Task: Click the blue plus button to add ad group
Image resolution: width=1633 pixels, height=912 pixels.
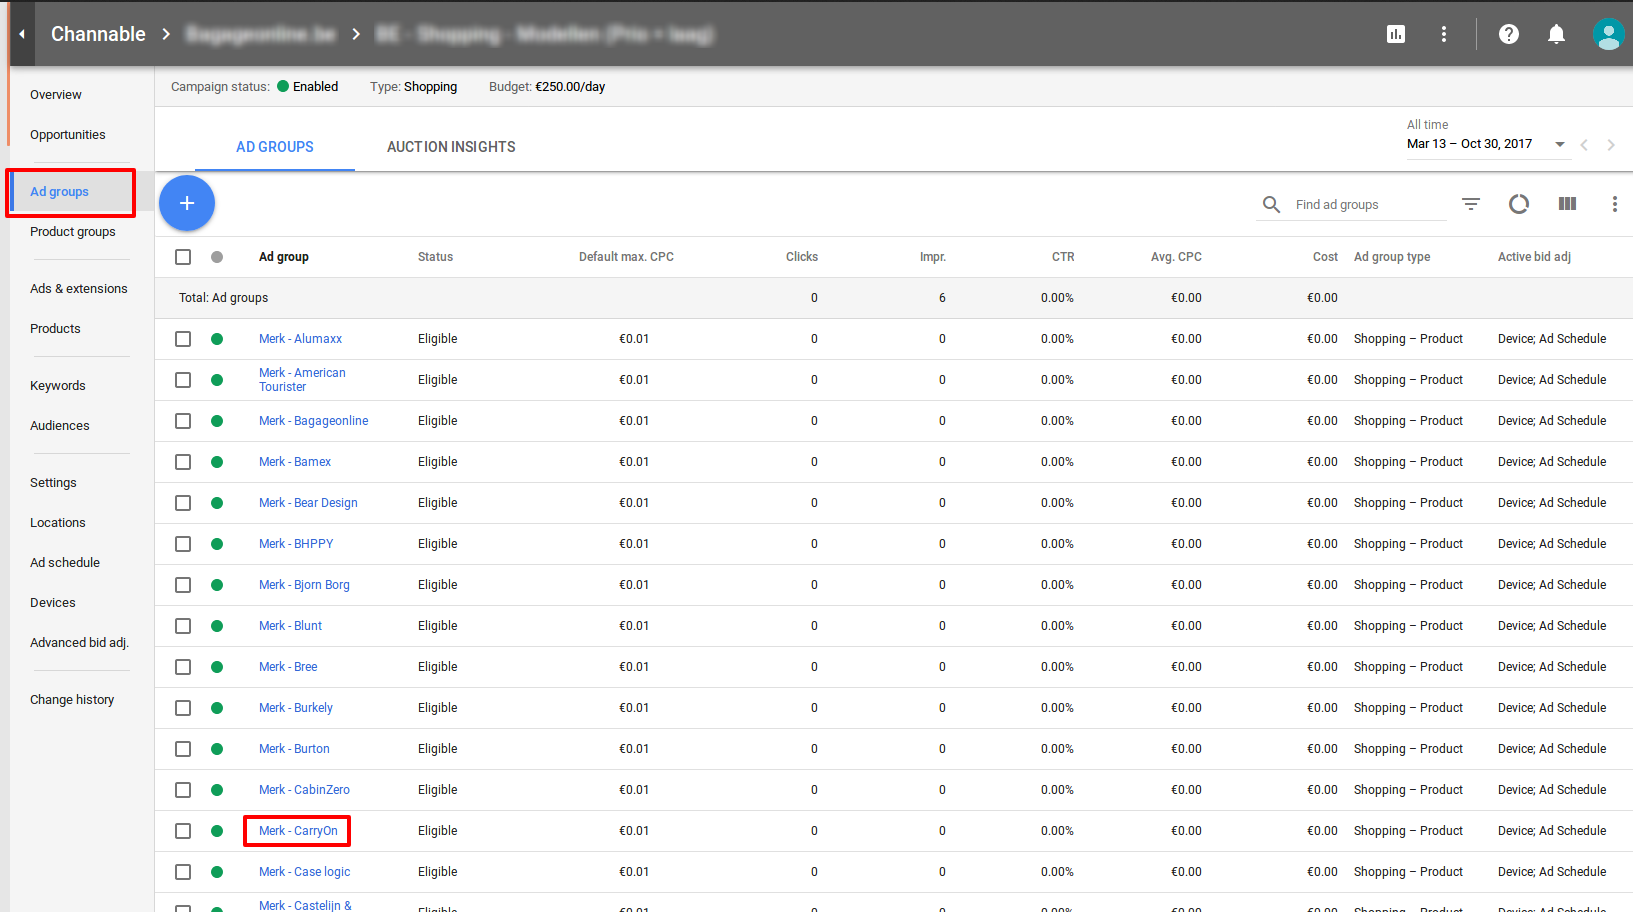Action: click(x=187, y=203)
